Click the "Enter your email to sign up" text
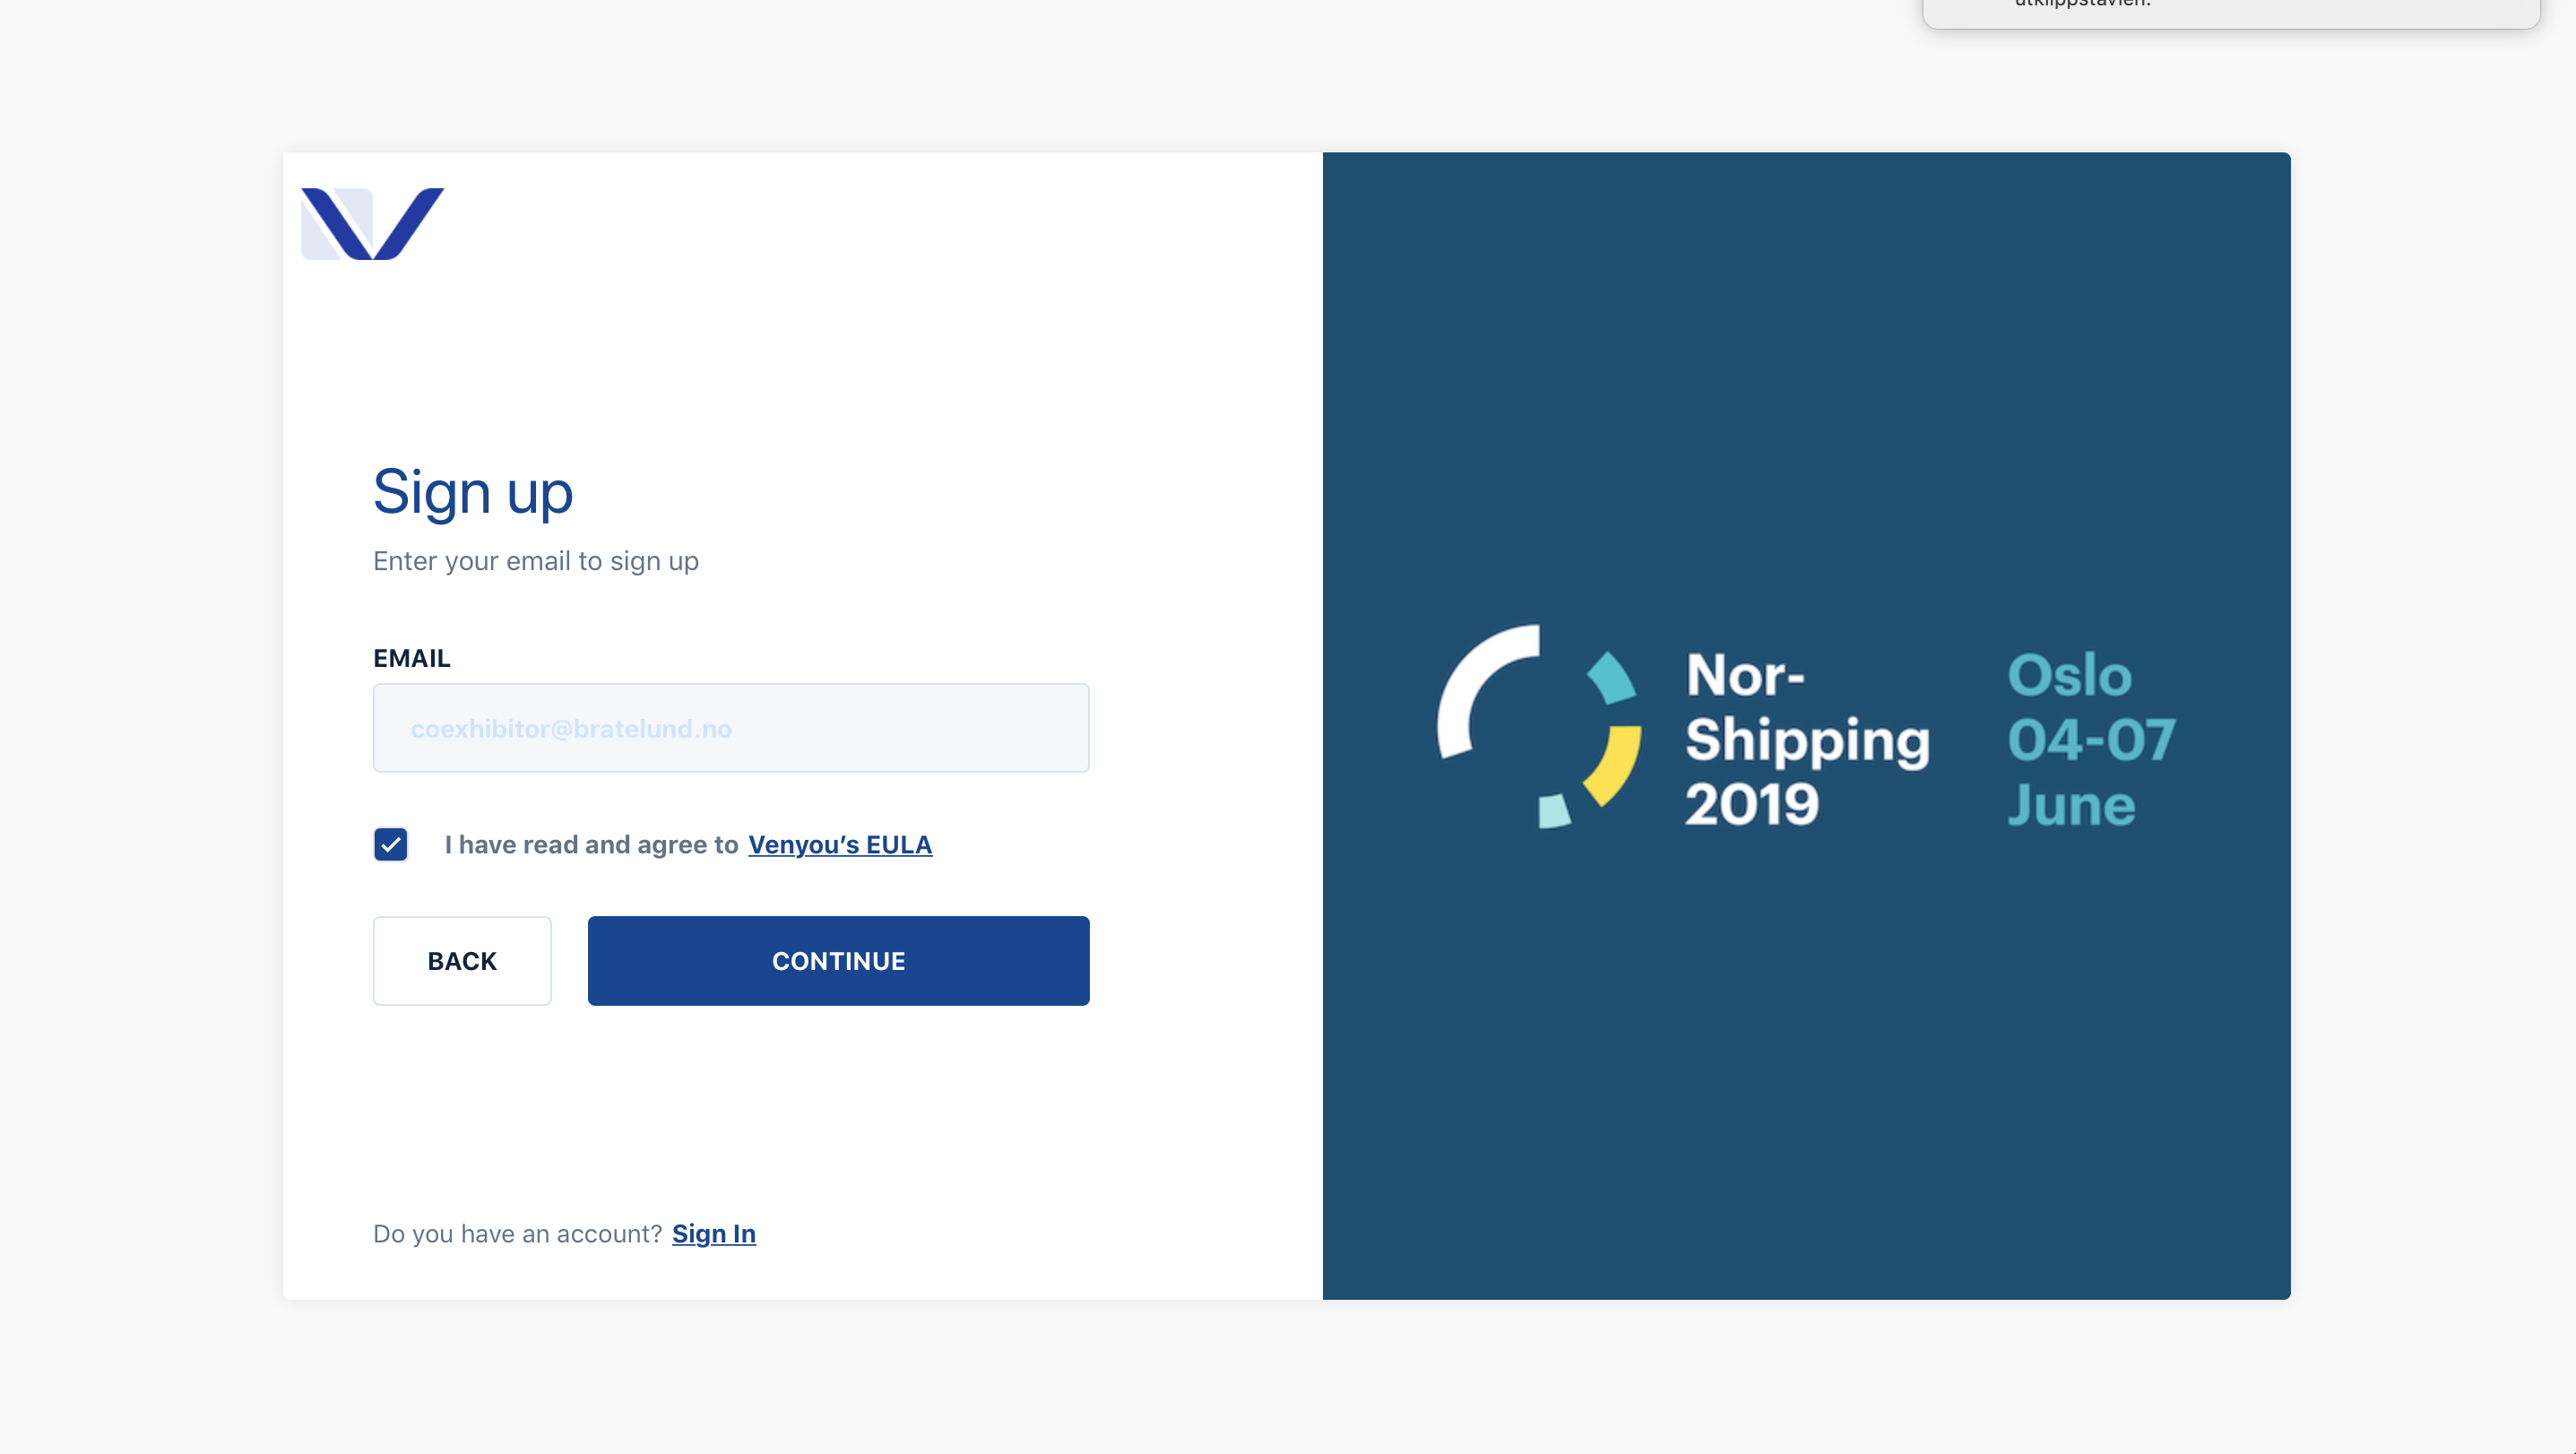 pos(536,561)
